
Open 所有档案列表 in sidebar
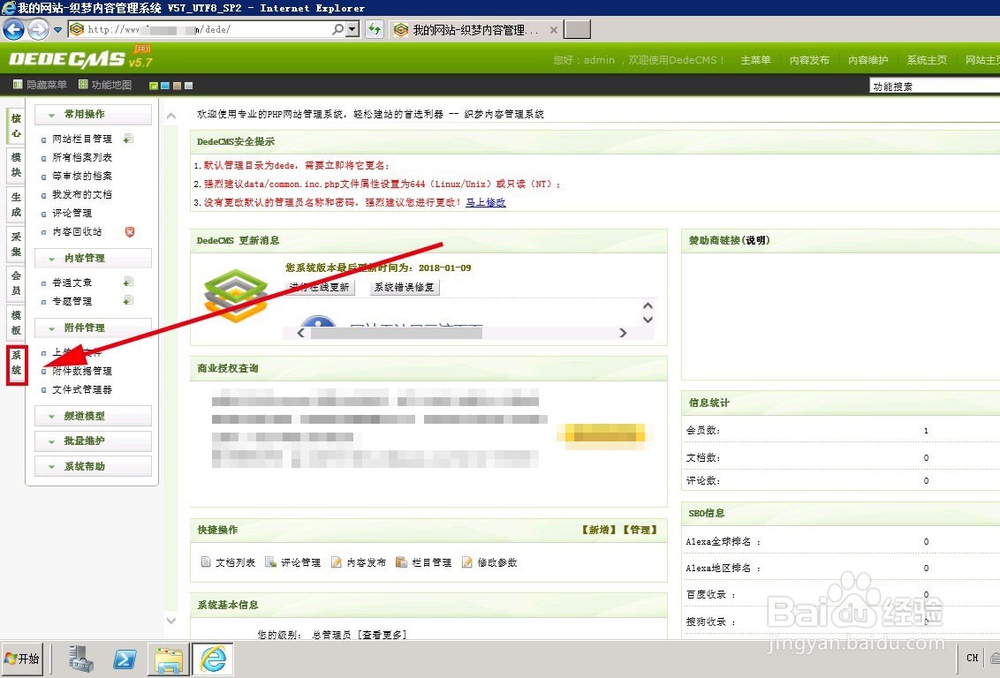coord(82,158)
